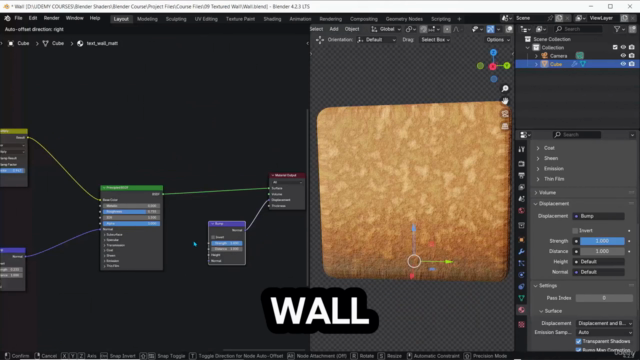Click the pin scene icon next to Scene

coord(550,18)
